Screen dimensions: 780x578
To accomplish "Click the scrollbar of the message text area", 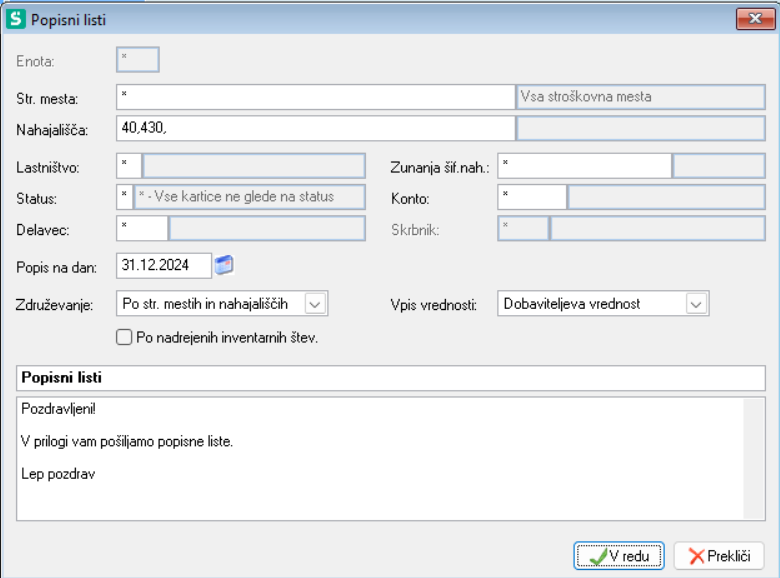I will click(x=754, y=459).
